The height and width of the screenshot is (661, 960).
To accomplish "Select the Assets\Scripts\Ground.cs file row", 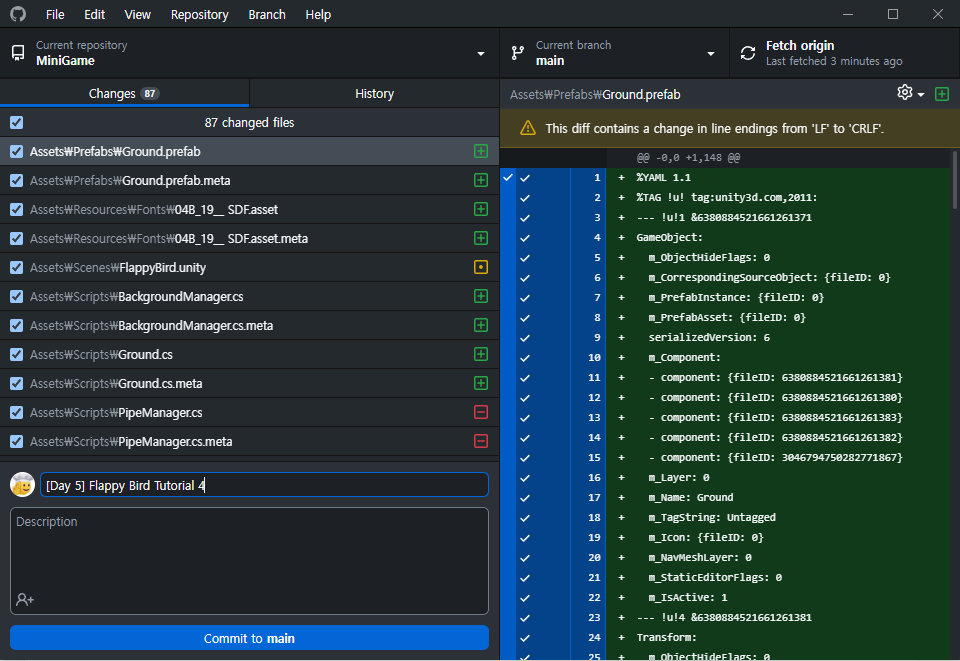I will pos(250,354).
